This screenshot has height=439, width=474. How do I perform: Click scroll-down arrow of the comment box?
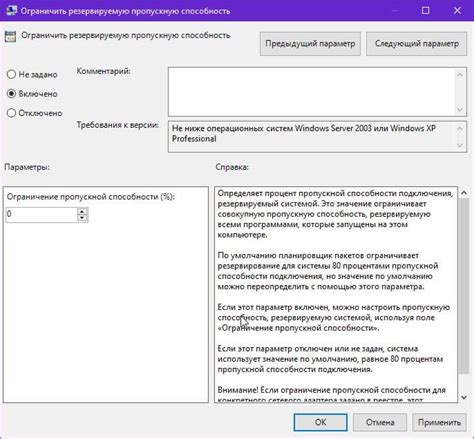(460, 109)
